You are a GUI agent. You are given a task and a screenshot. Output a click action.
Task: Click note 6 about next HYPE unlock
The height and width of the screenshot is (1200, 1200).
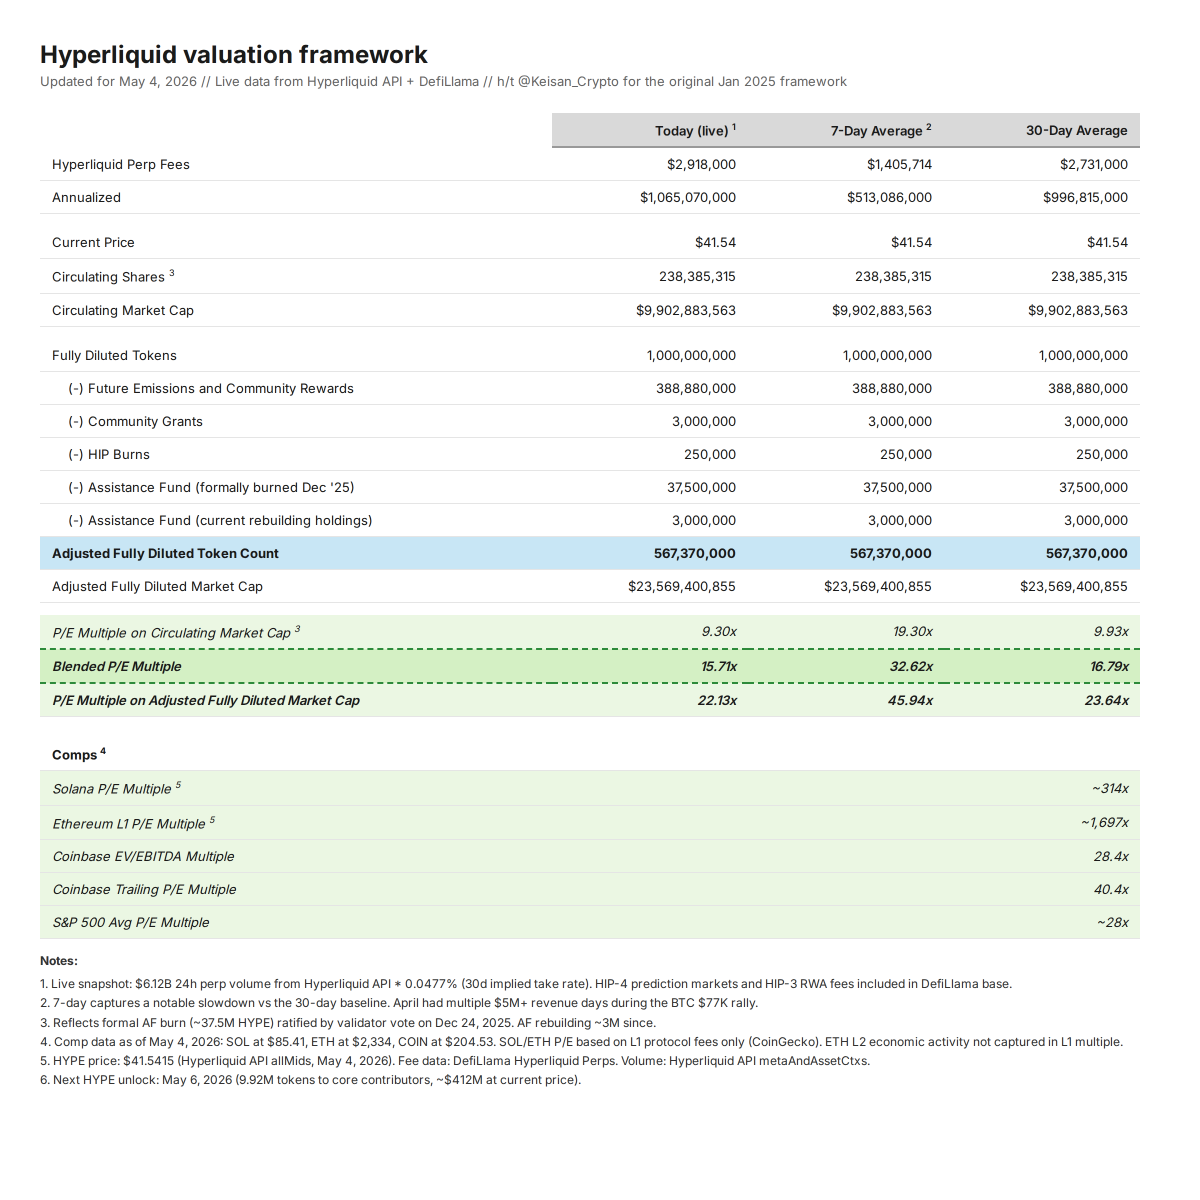(310, 1080)
